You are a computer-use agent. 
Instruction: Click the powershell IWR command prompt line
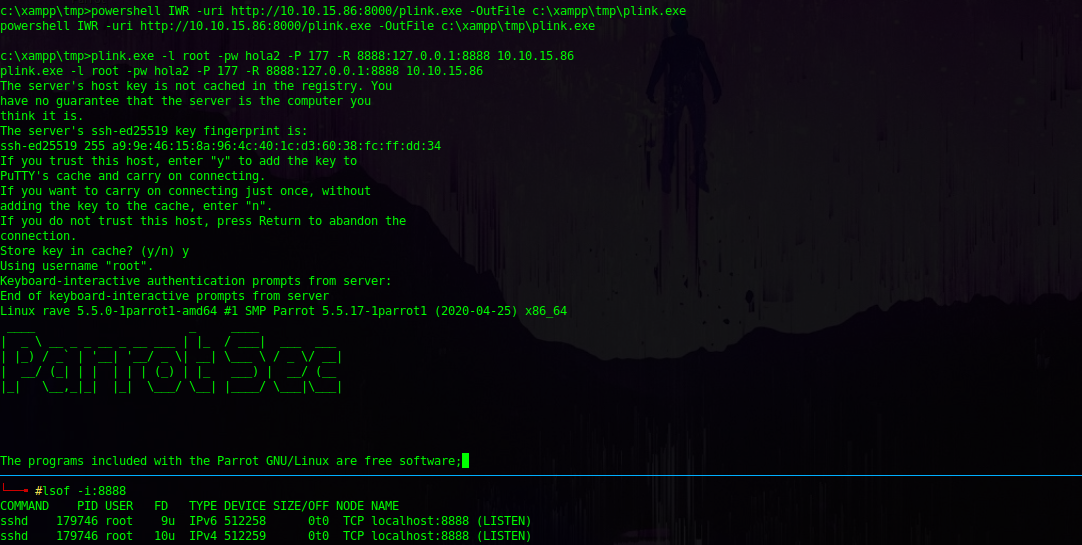point(343,11)
